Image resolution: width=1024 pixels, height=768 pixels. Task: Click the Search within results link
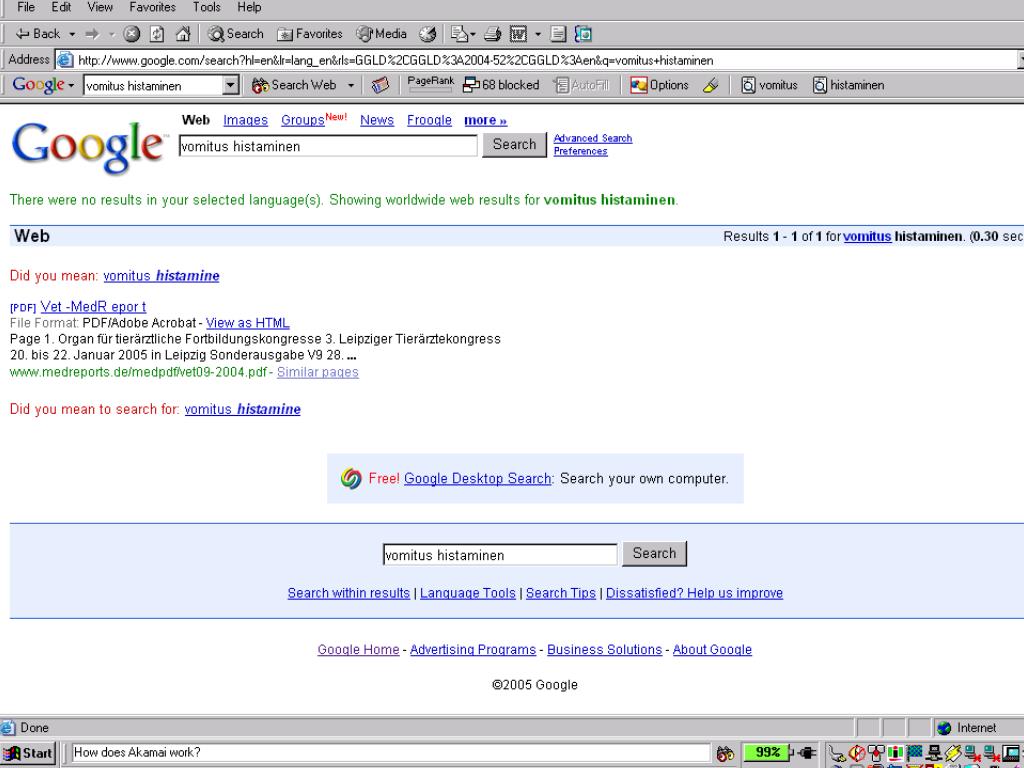tap(349, 593)
